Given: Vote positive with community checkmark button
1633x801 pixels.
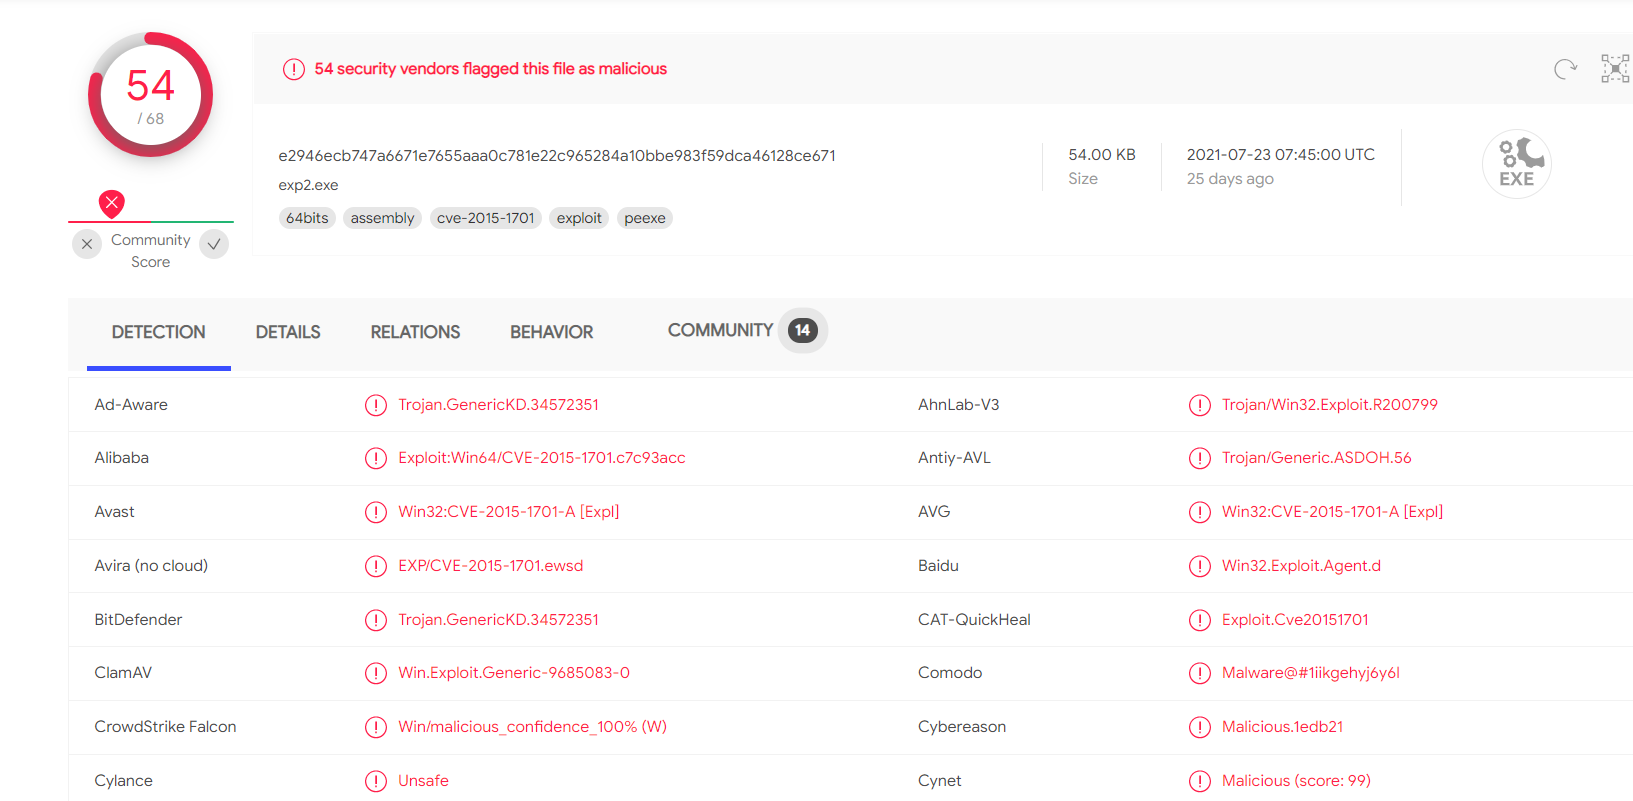Looking at the screenshot, I should point(214,244).
